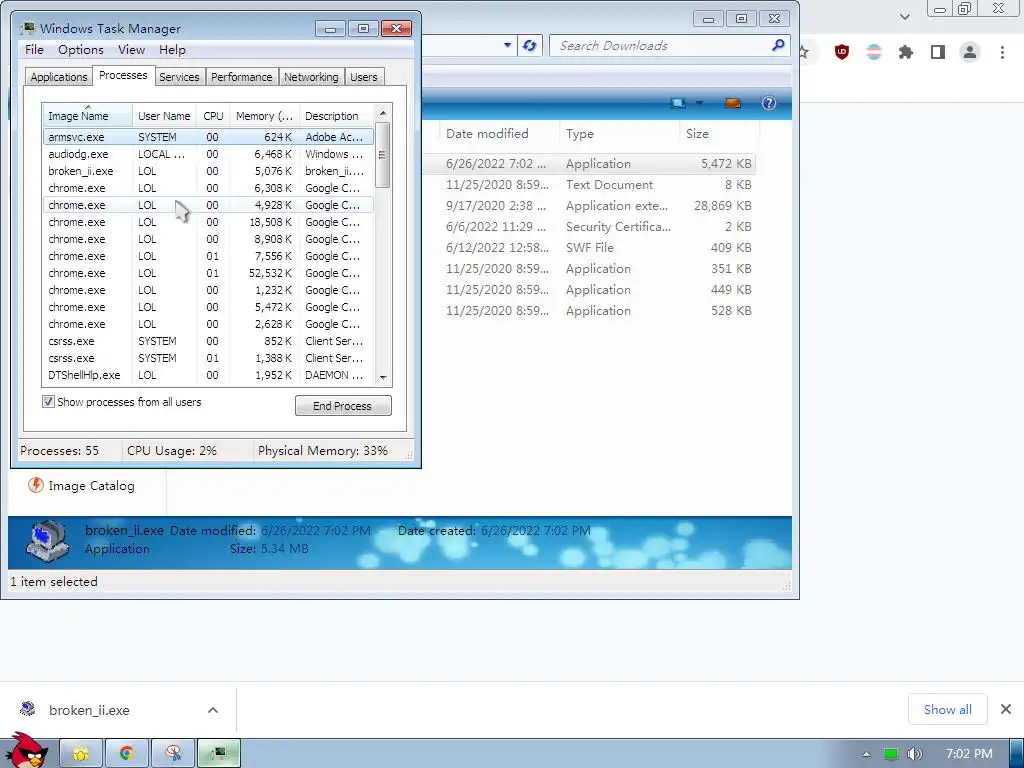
Task: Click the broken_ii.exe icon in download bar
Action: (x=27, y=709)
